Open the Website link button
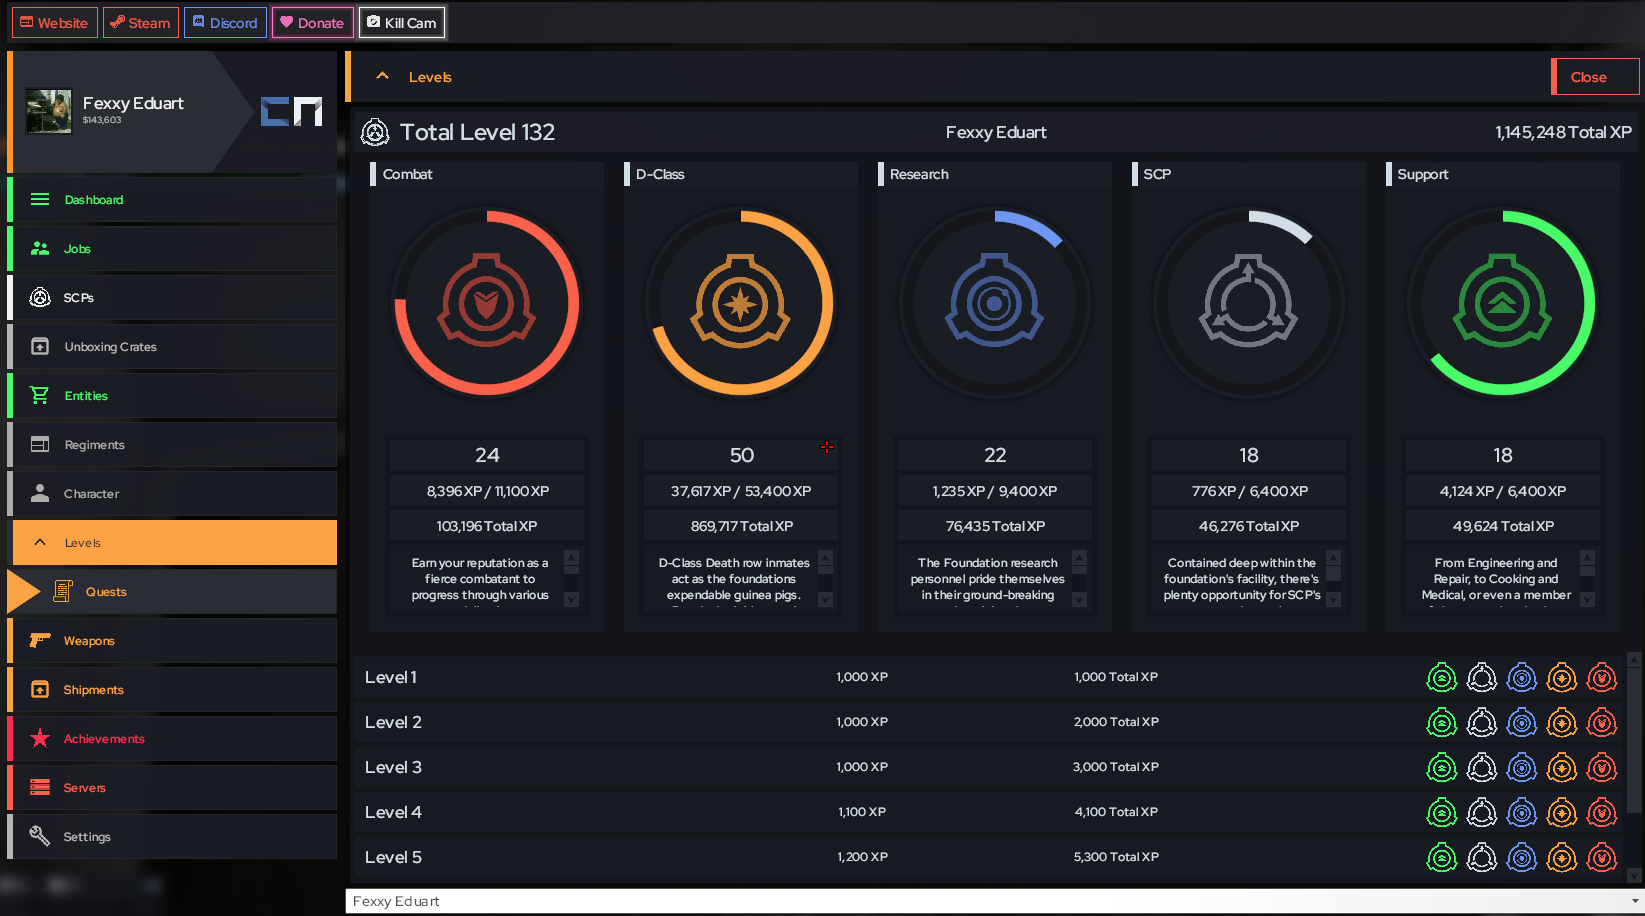Viewport: 1645px width, 916px height. pos(54,23)
